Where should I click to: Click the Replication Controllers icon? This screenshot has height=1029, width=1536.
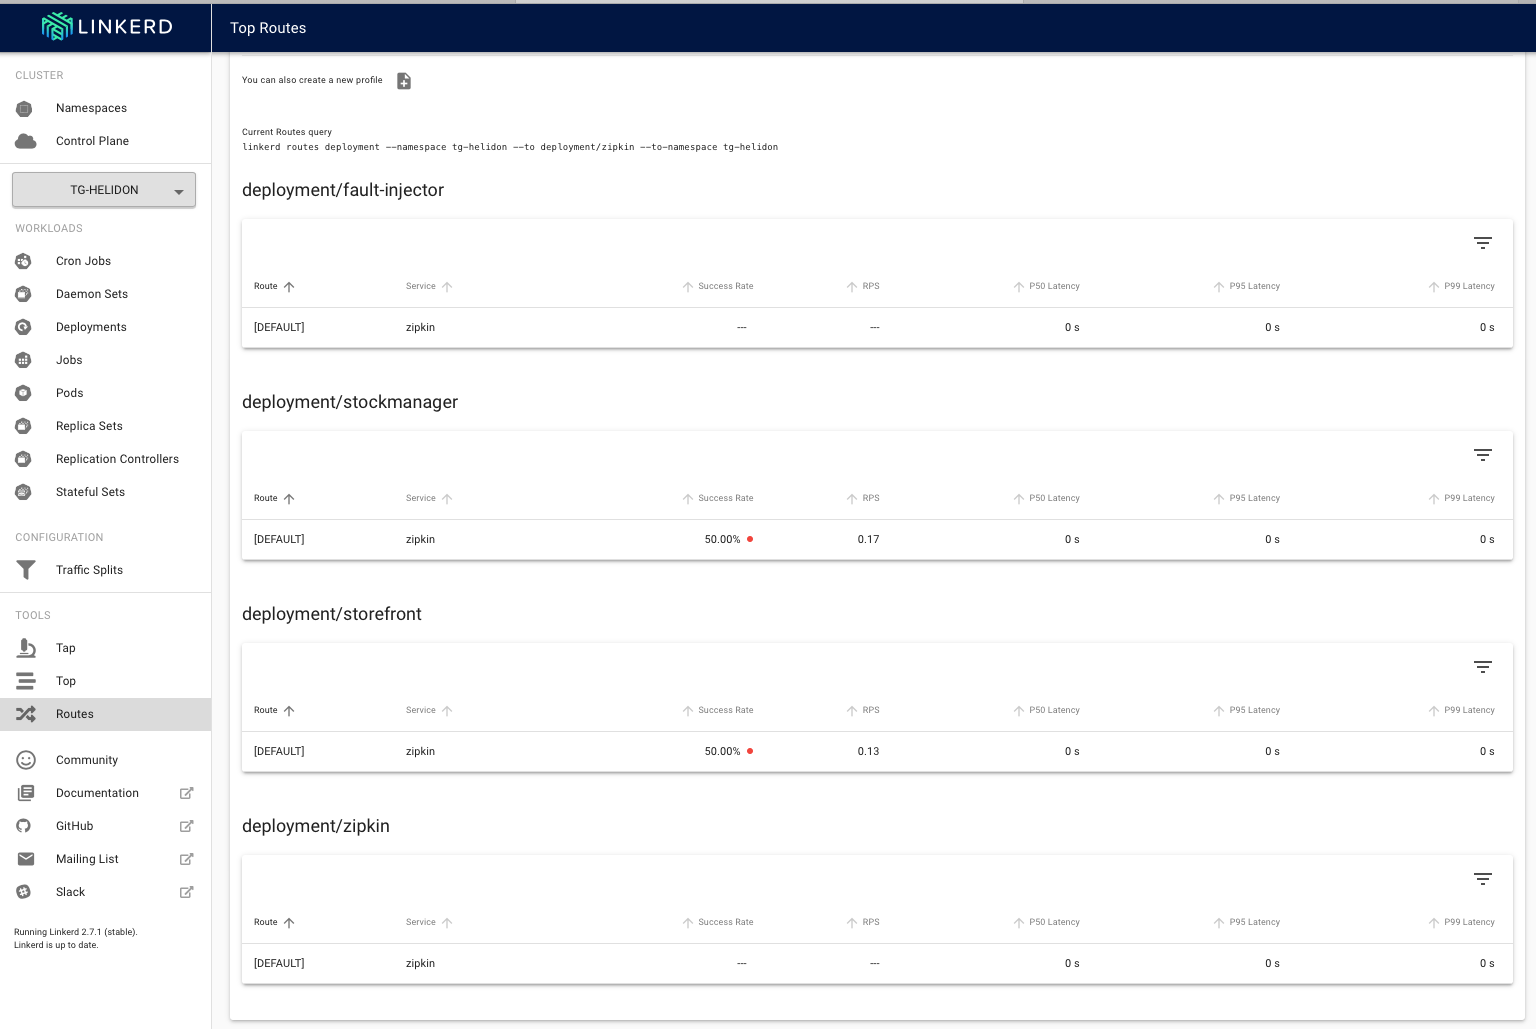(23, 459)
